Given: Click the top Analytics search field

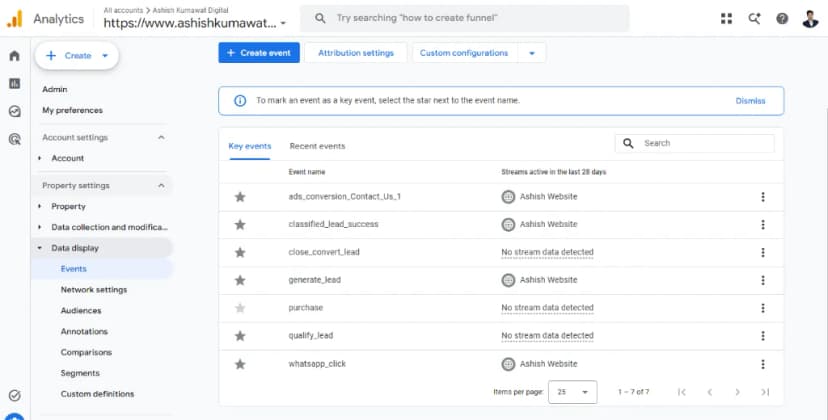Looking at the screenshot, I should pos(465,18).
